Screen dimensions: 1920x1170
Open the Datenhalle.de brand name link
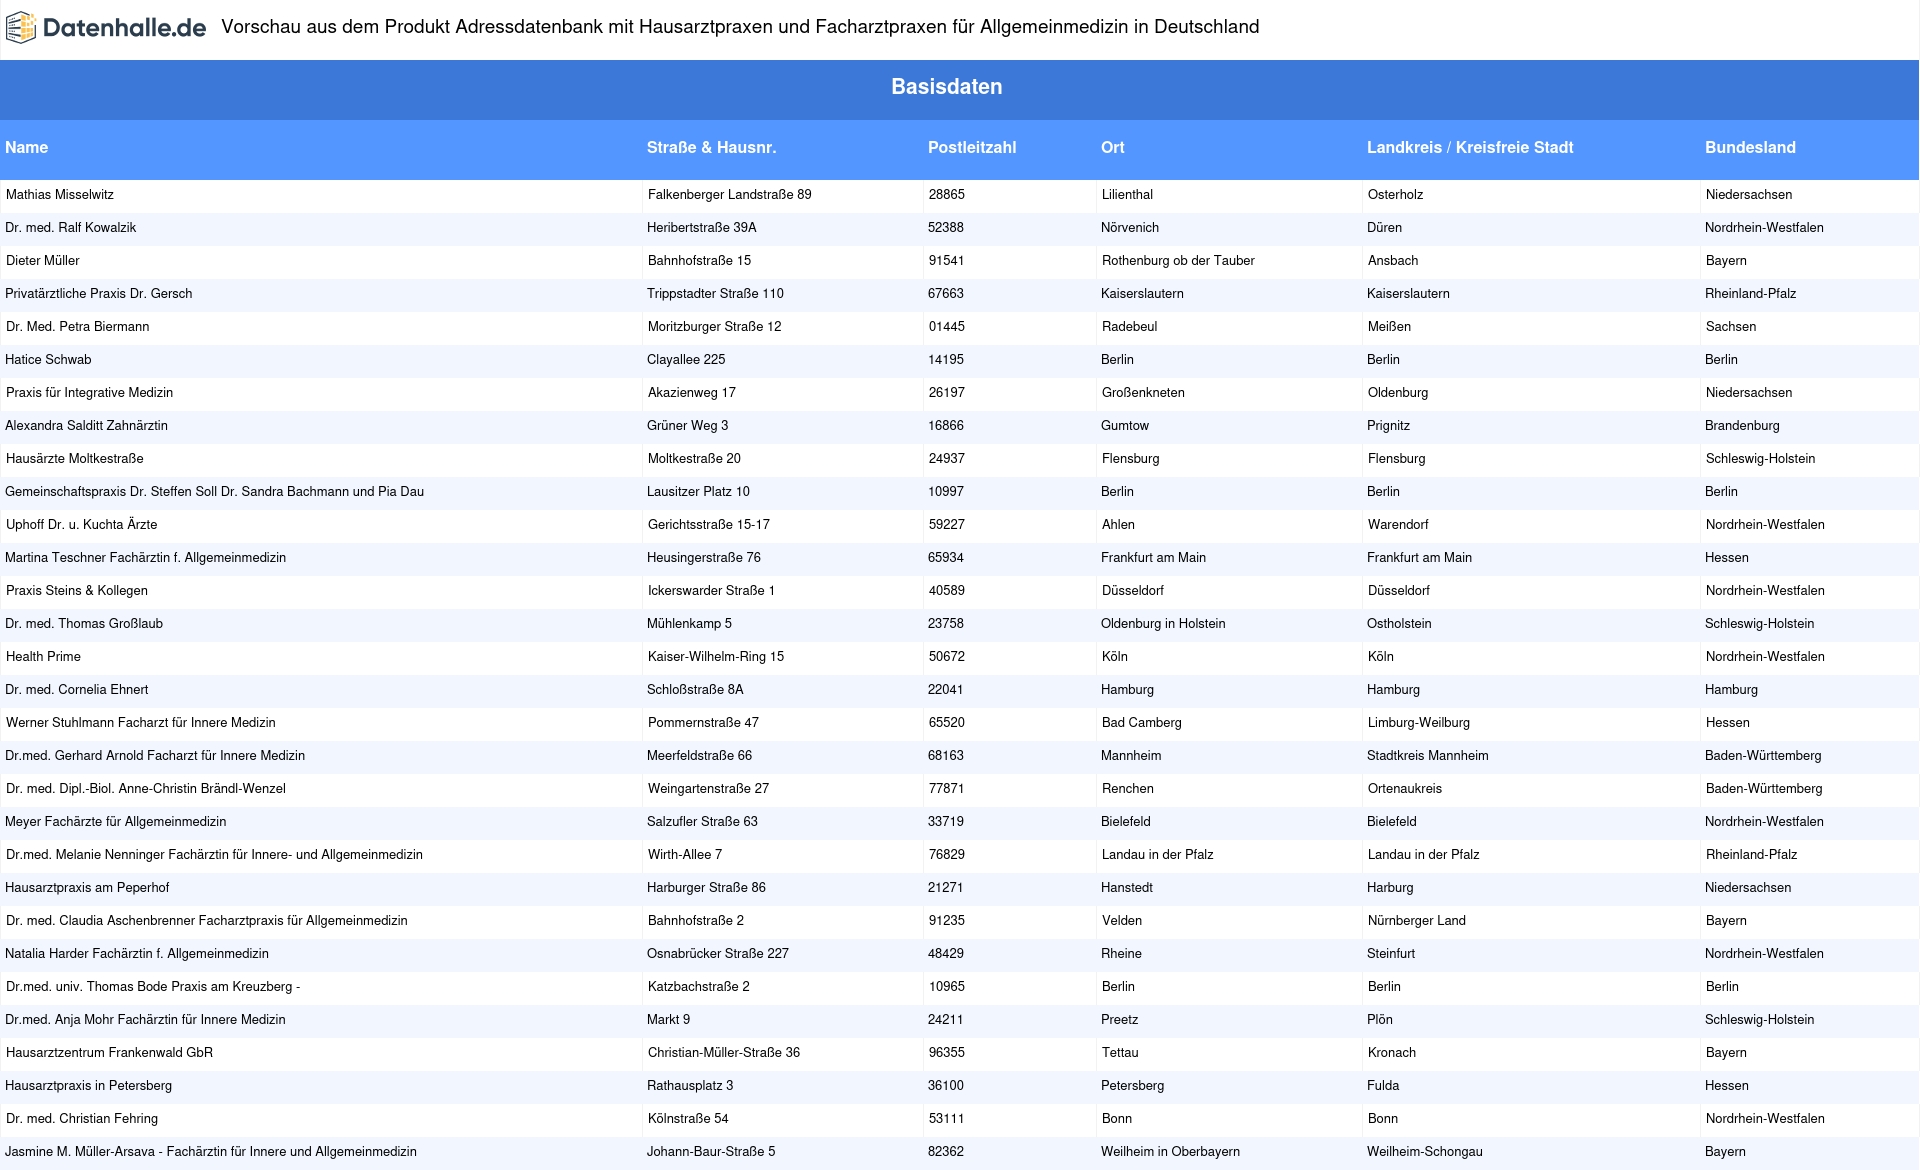[125, 28]
